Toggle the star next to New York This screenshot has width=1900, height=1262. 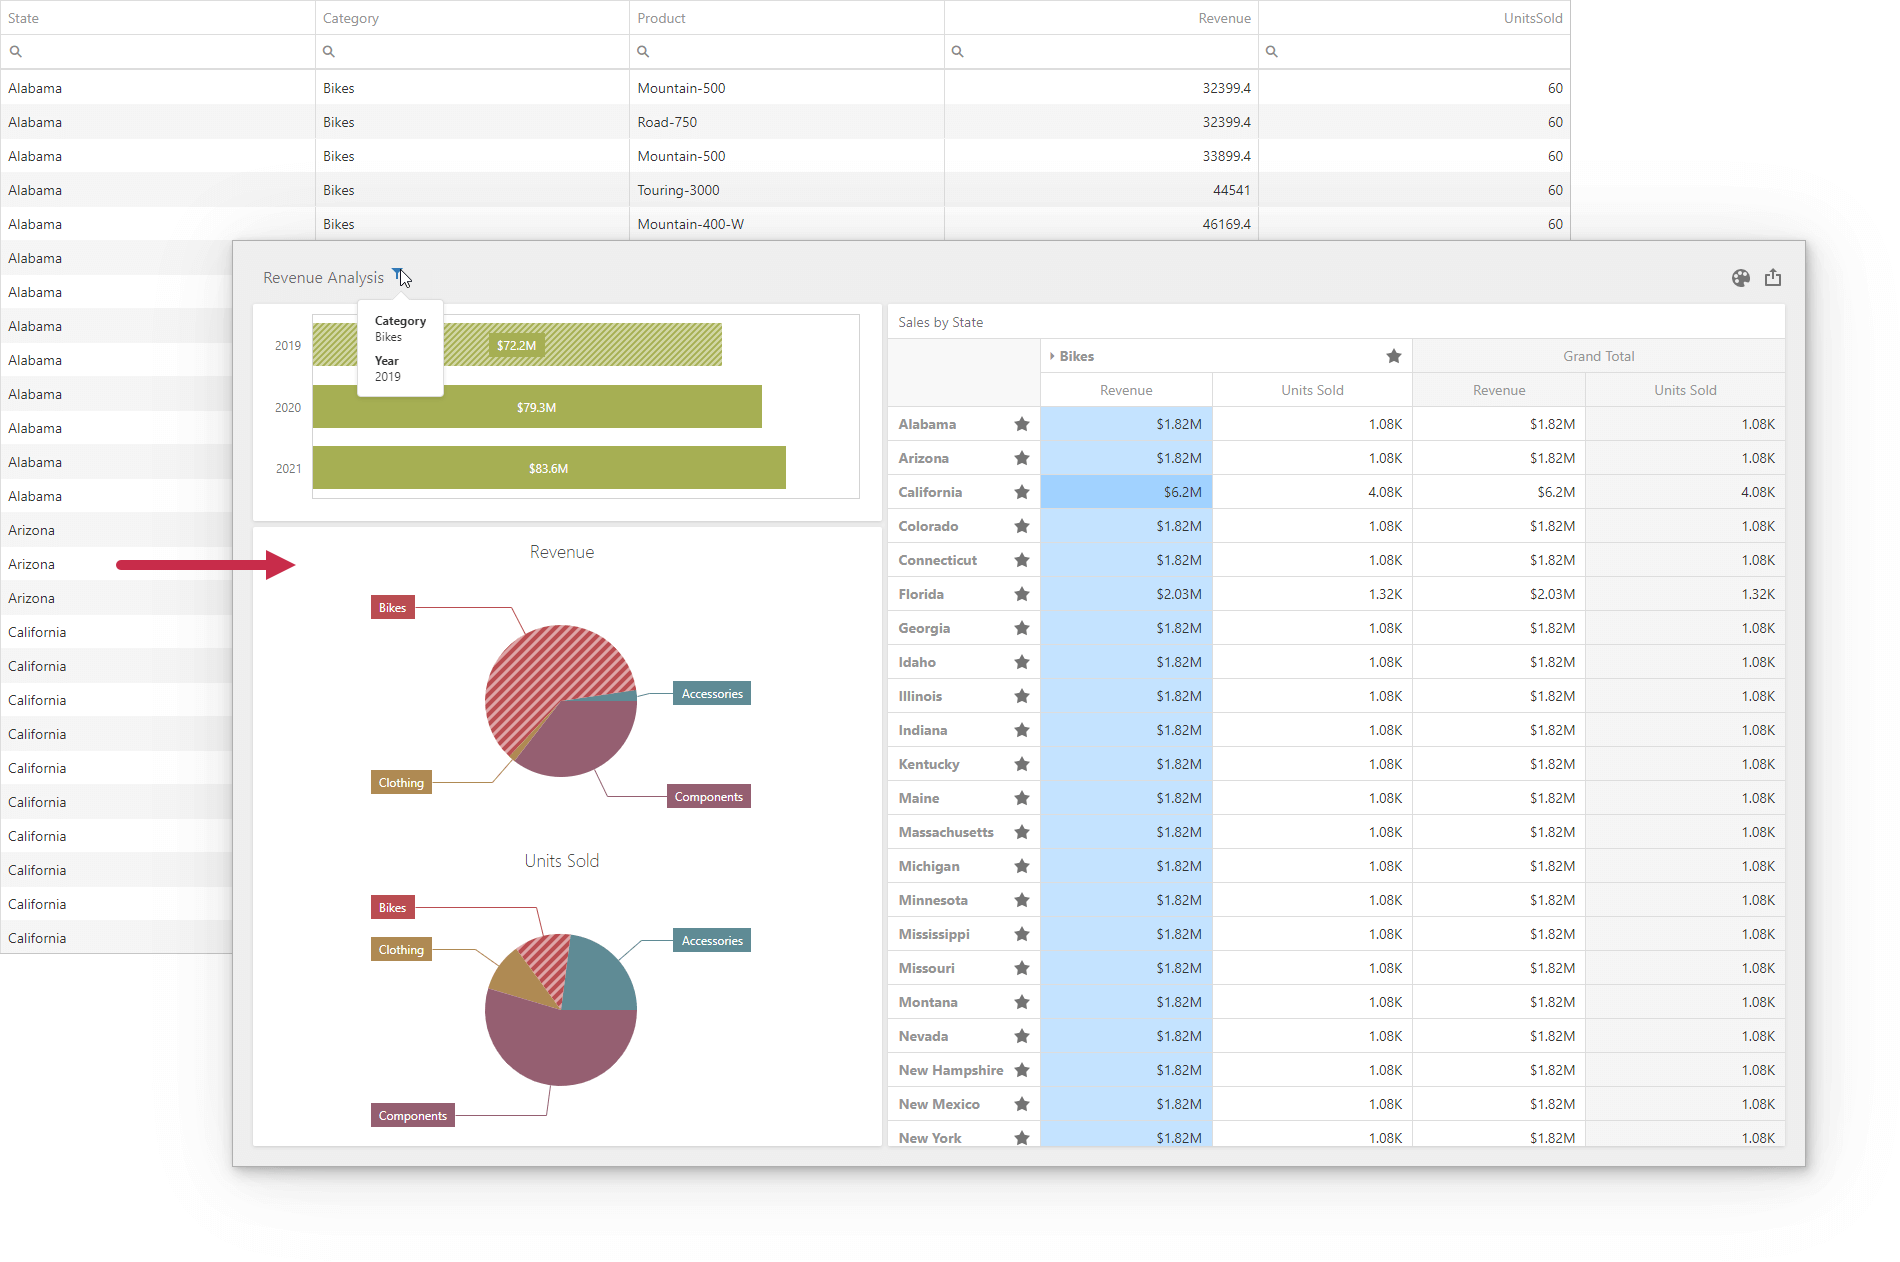coord(1022,1138)
